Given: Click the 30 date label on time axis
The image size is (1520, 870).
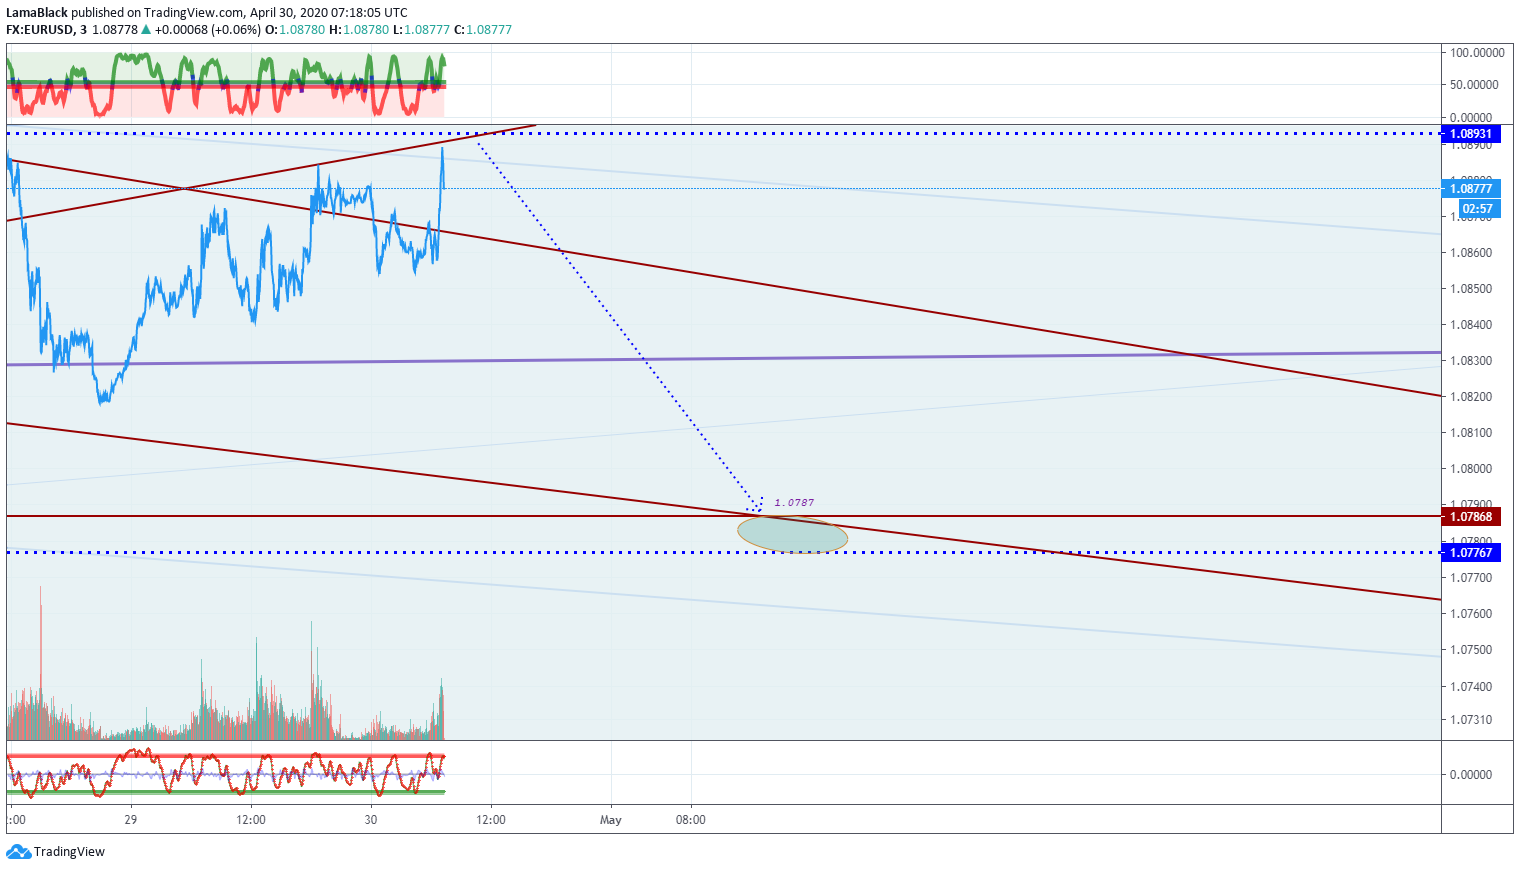Looking at the screenshot, I should (x=371, y=820).
